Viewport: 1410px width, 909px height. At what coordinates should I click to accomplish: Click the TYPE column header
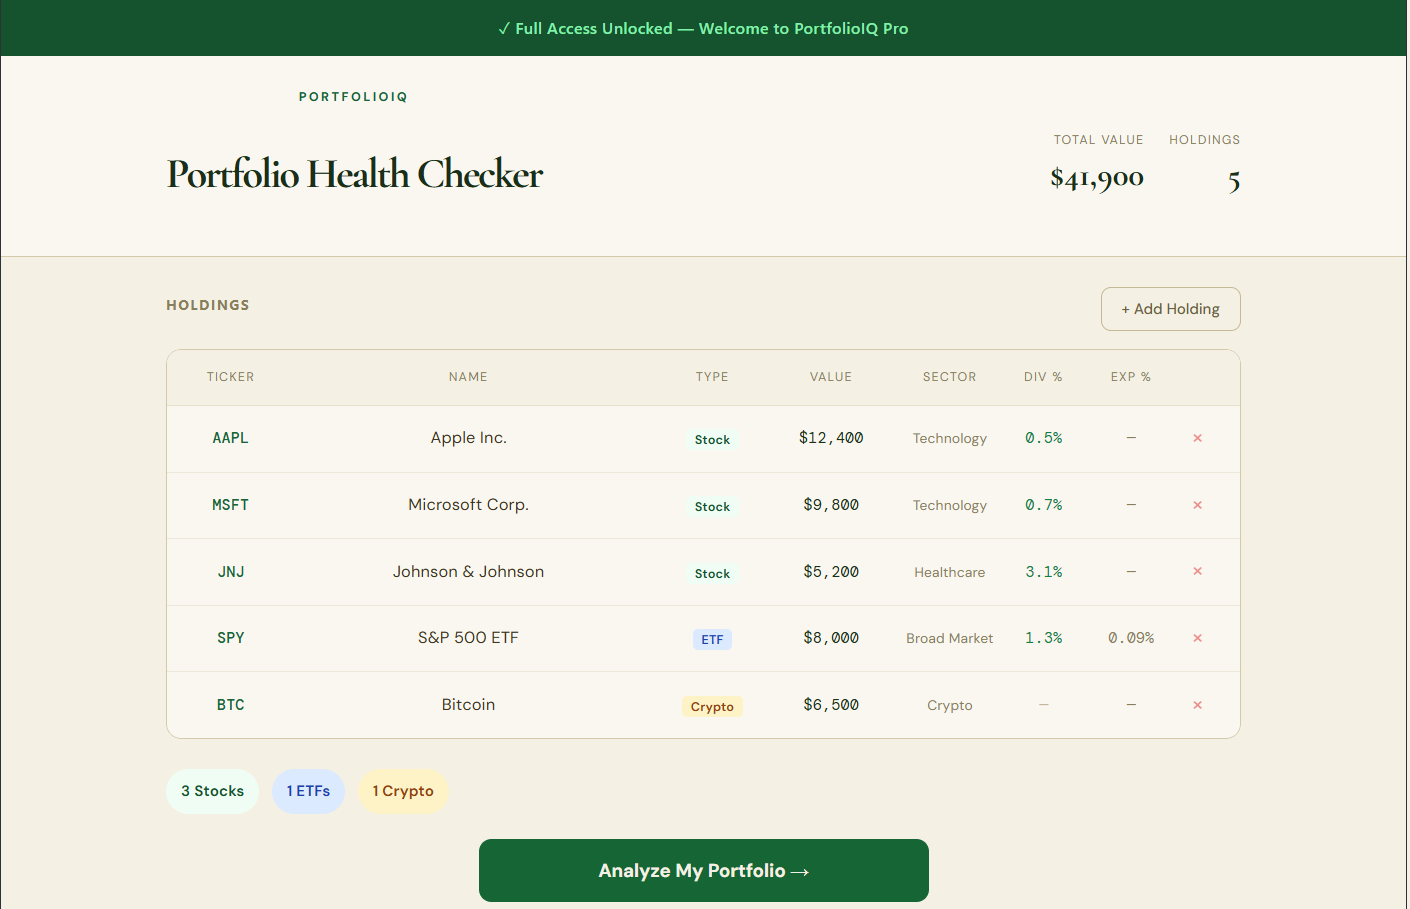(x=712, y=377)
